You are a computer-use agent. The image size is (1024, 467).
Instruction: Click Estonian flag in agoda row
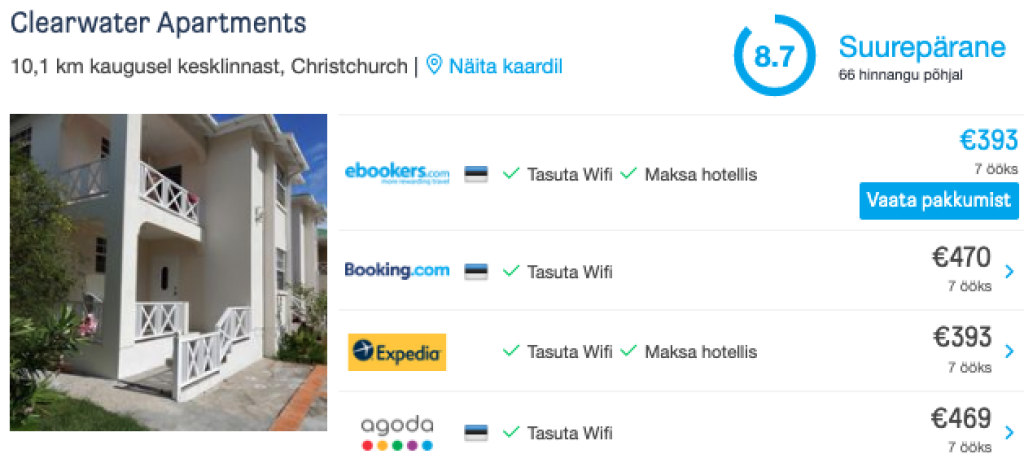(476, 433)
